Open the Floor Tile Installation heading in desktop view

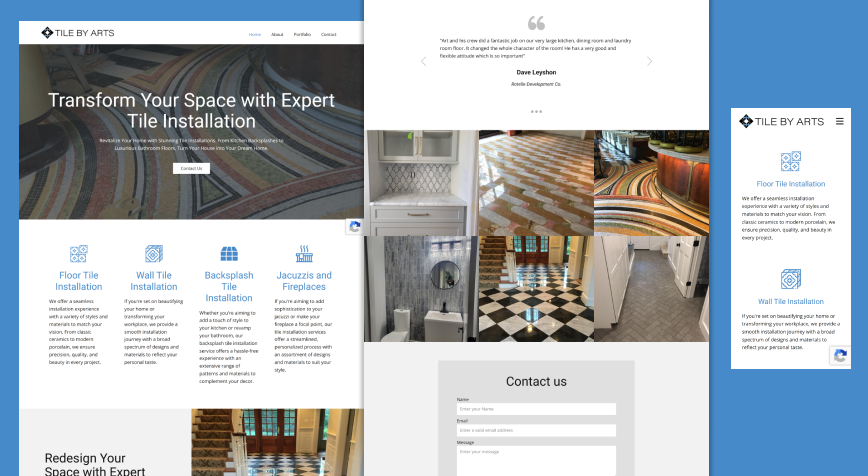tap(79, 281)
